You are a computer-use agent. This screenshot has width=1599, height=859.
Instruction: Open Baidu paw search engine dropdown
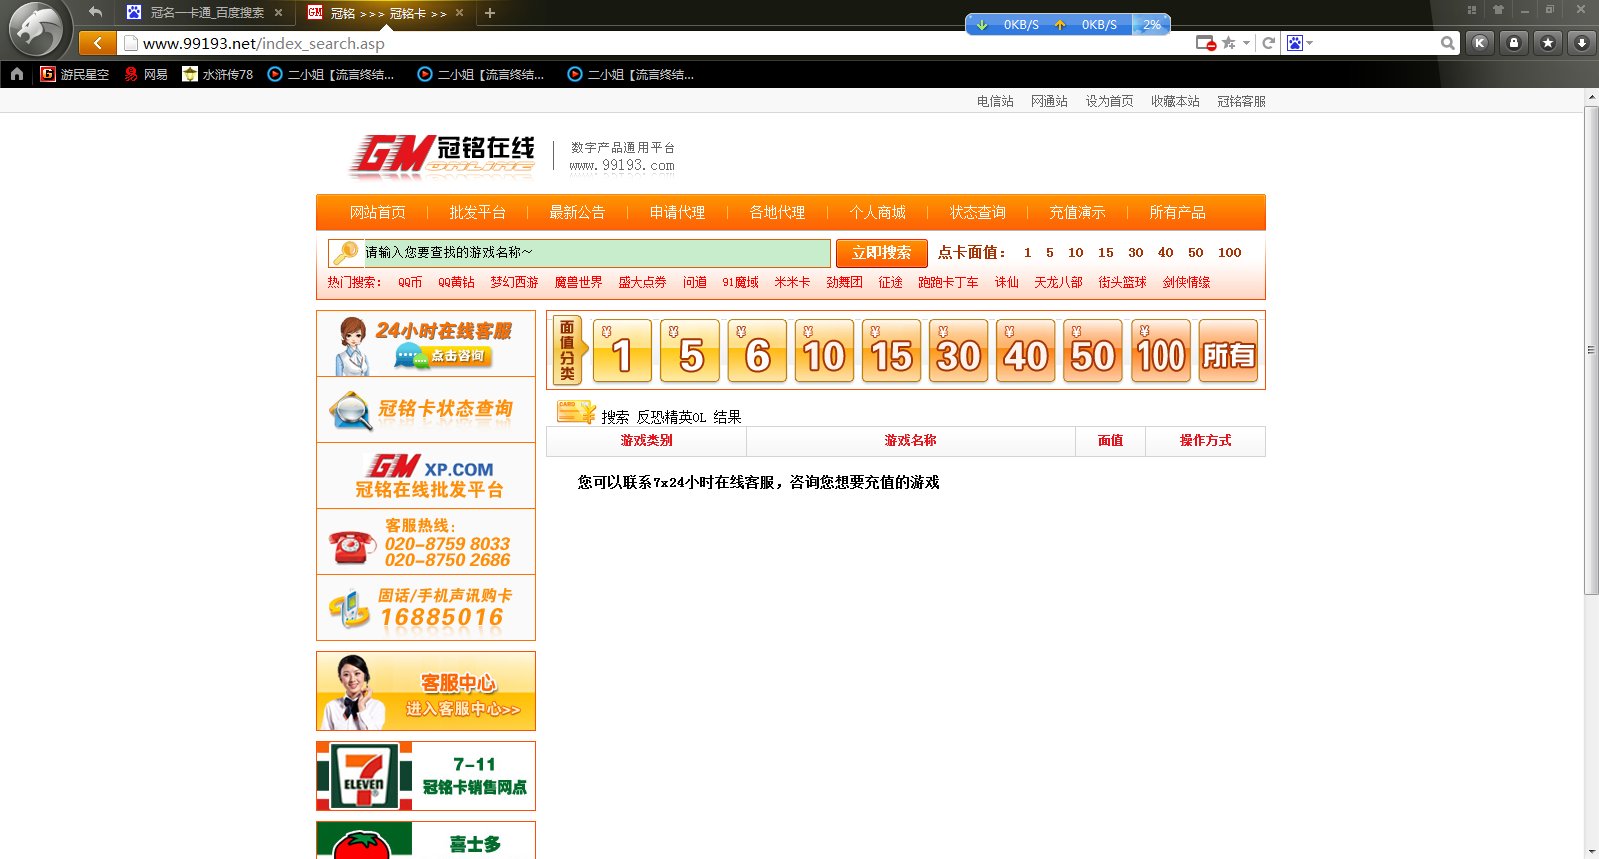coord(1299,43)
